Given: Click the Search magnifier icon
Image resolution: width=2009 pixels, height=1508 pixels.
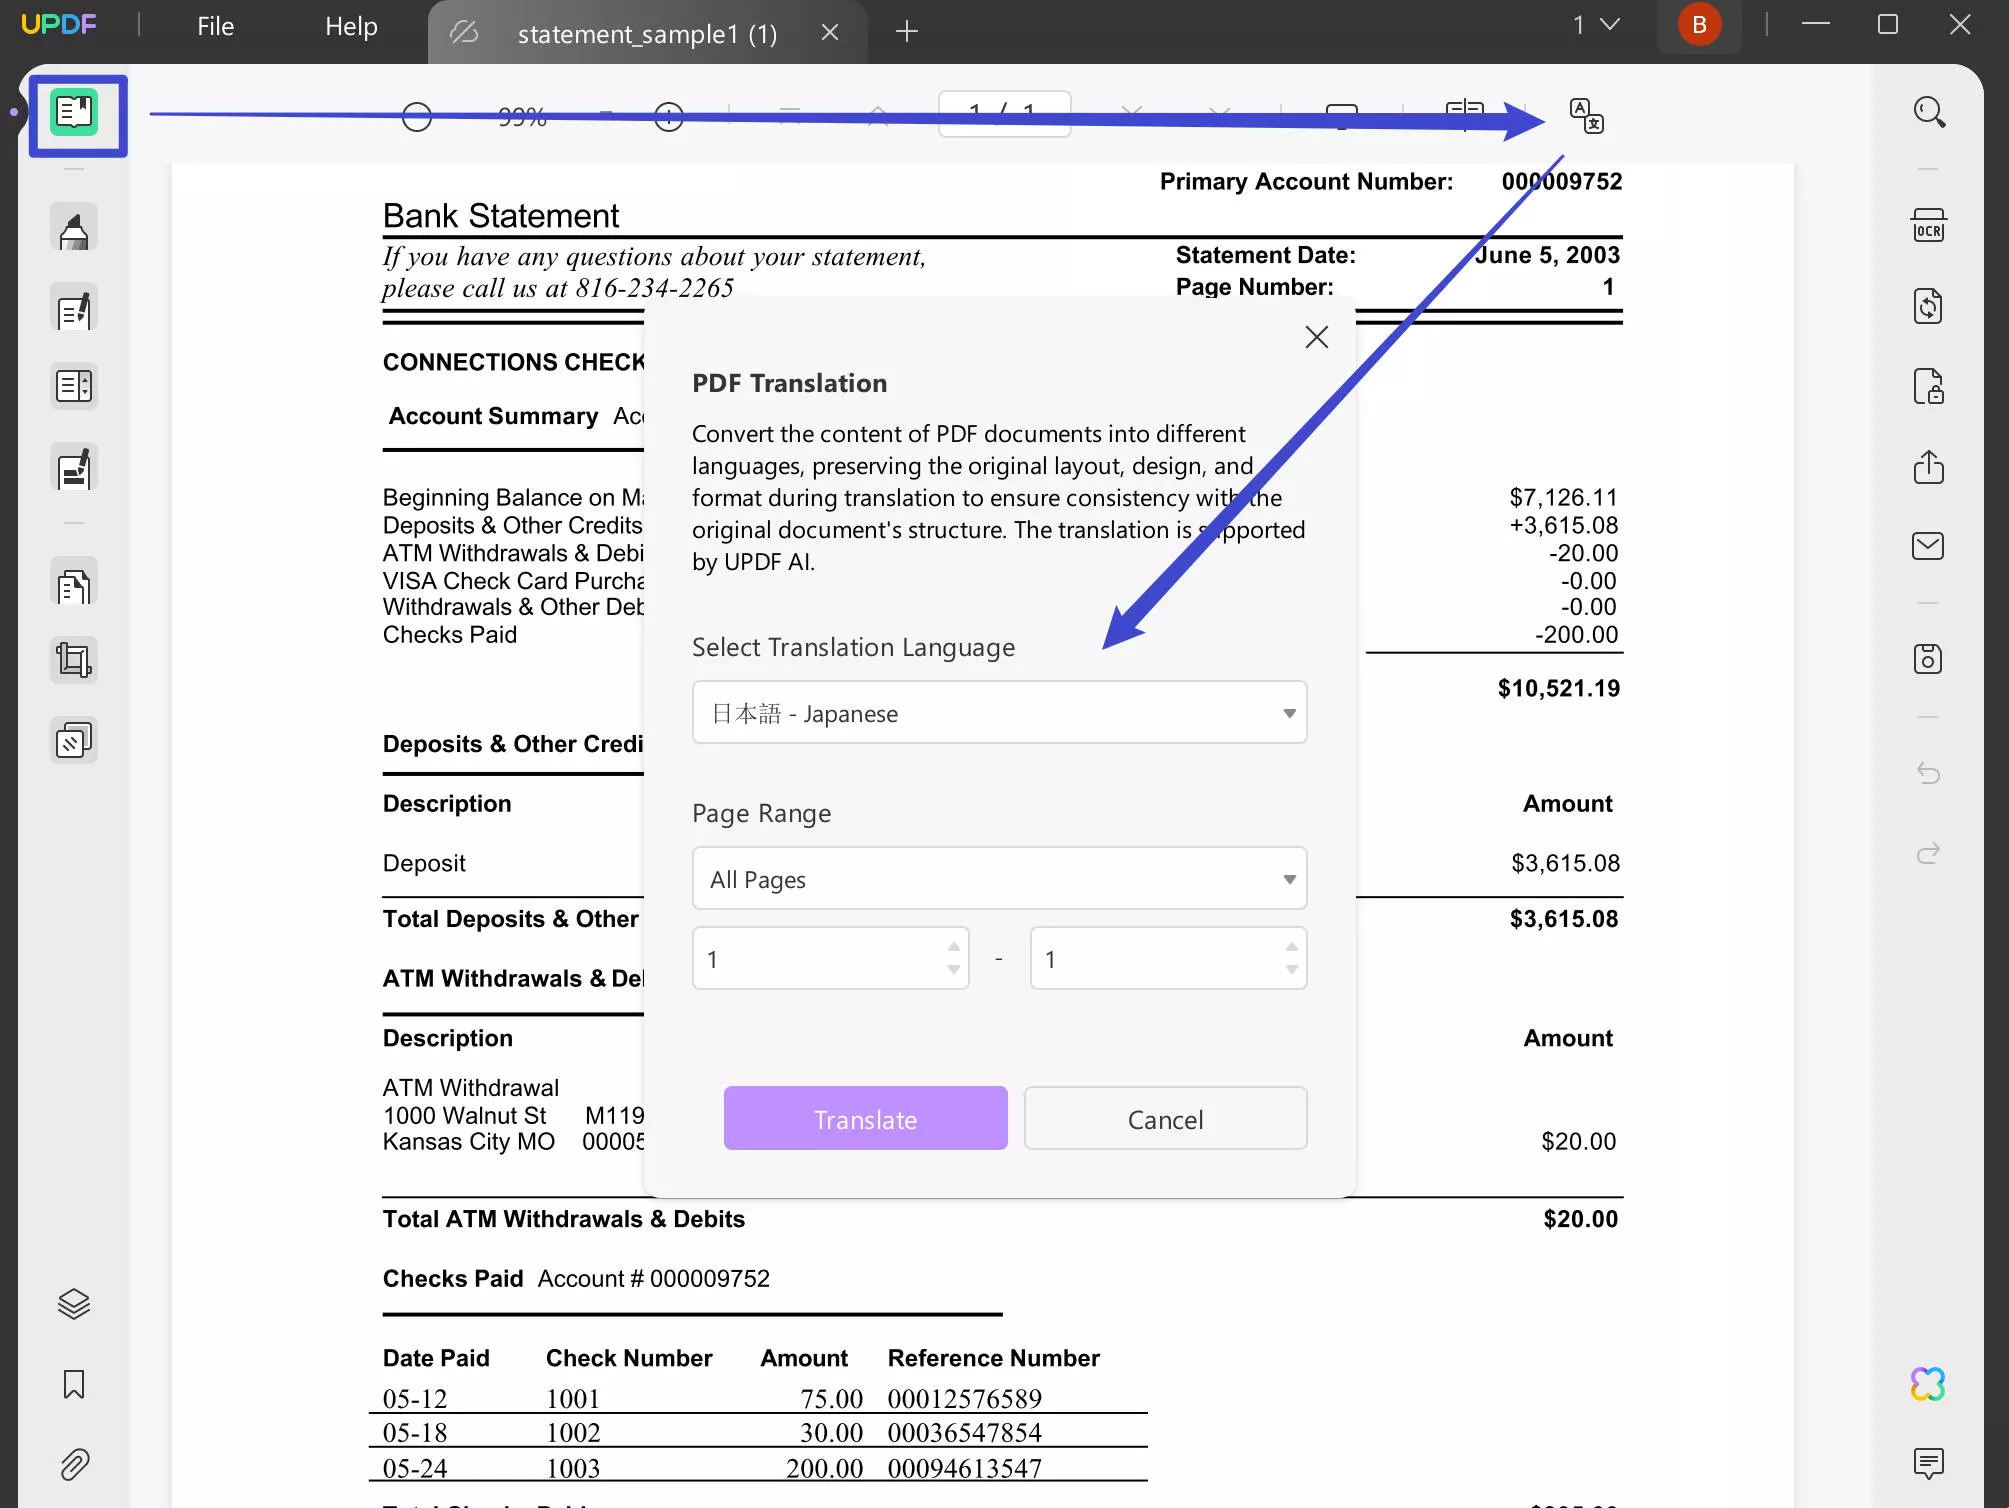Looking at the screenshot, I should [x=1929, y=112].
